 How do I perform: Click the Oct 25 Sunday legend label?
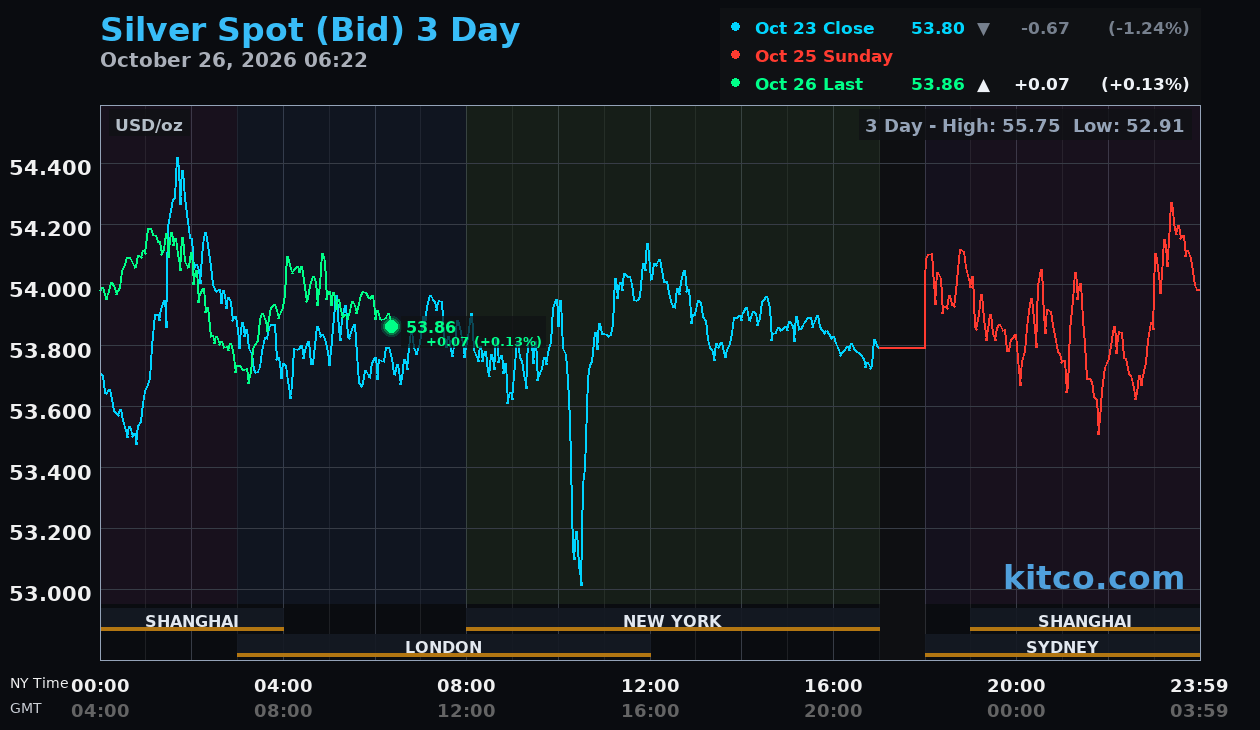[x=824, y=57]
